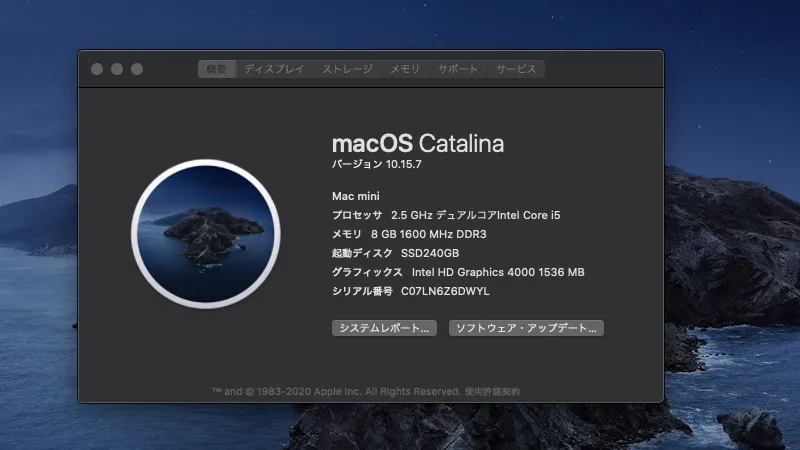Switch to the 概要 tab

click(217, 69)
